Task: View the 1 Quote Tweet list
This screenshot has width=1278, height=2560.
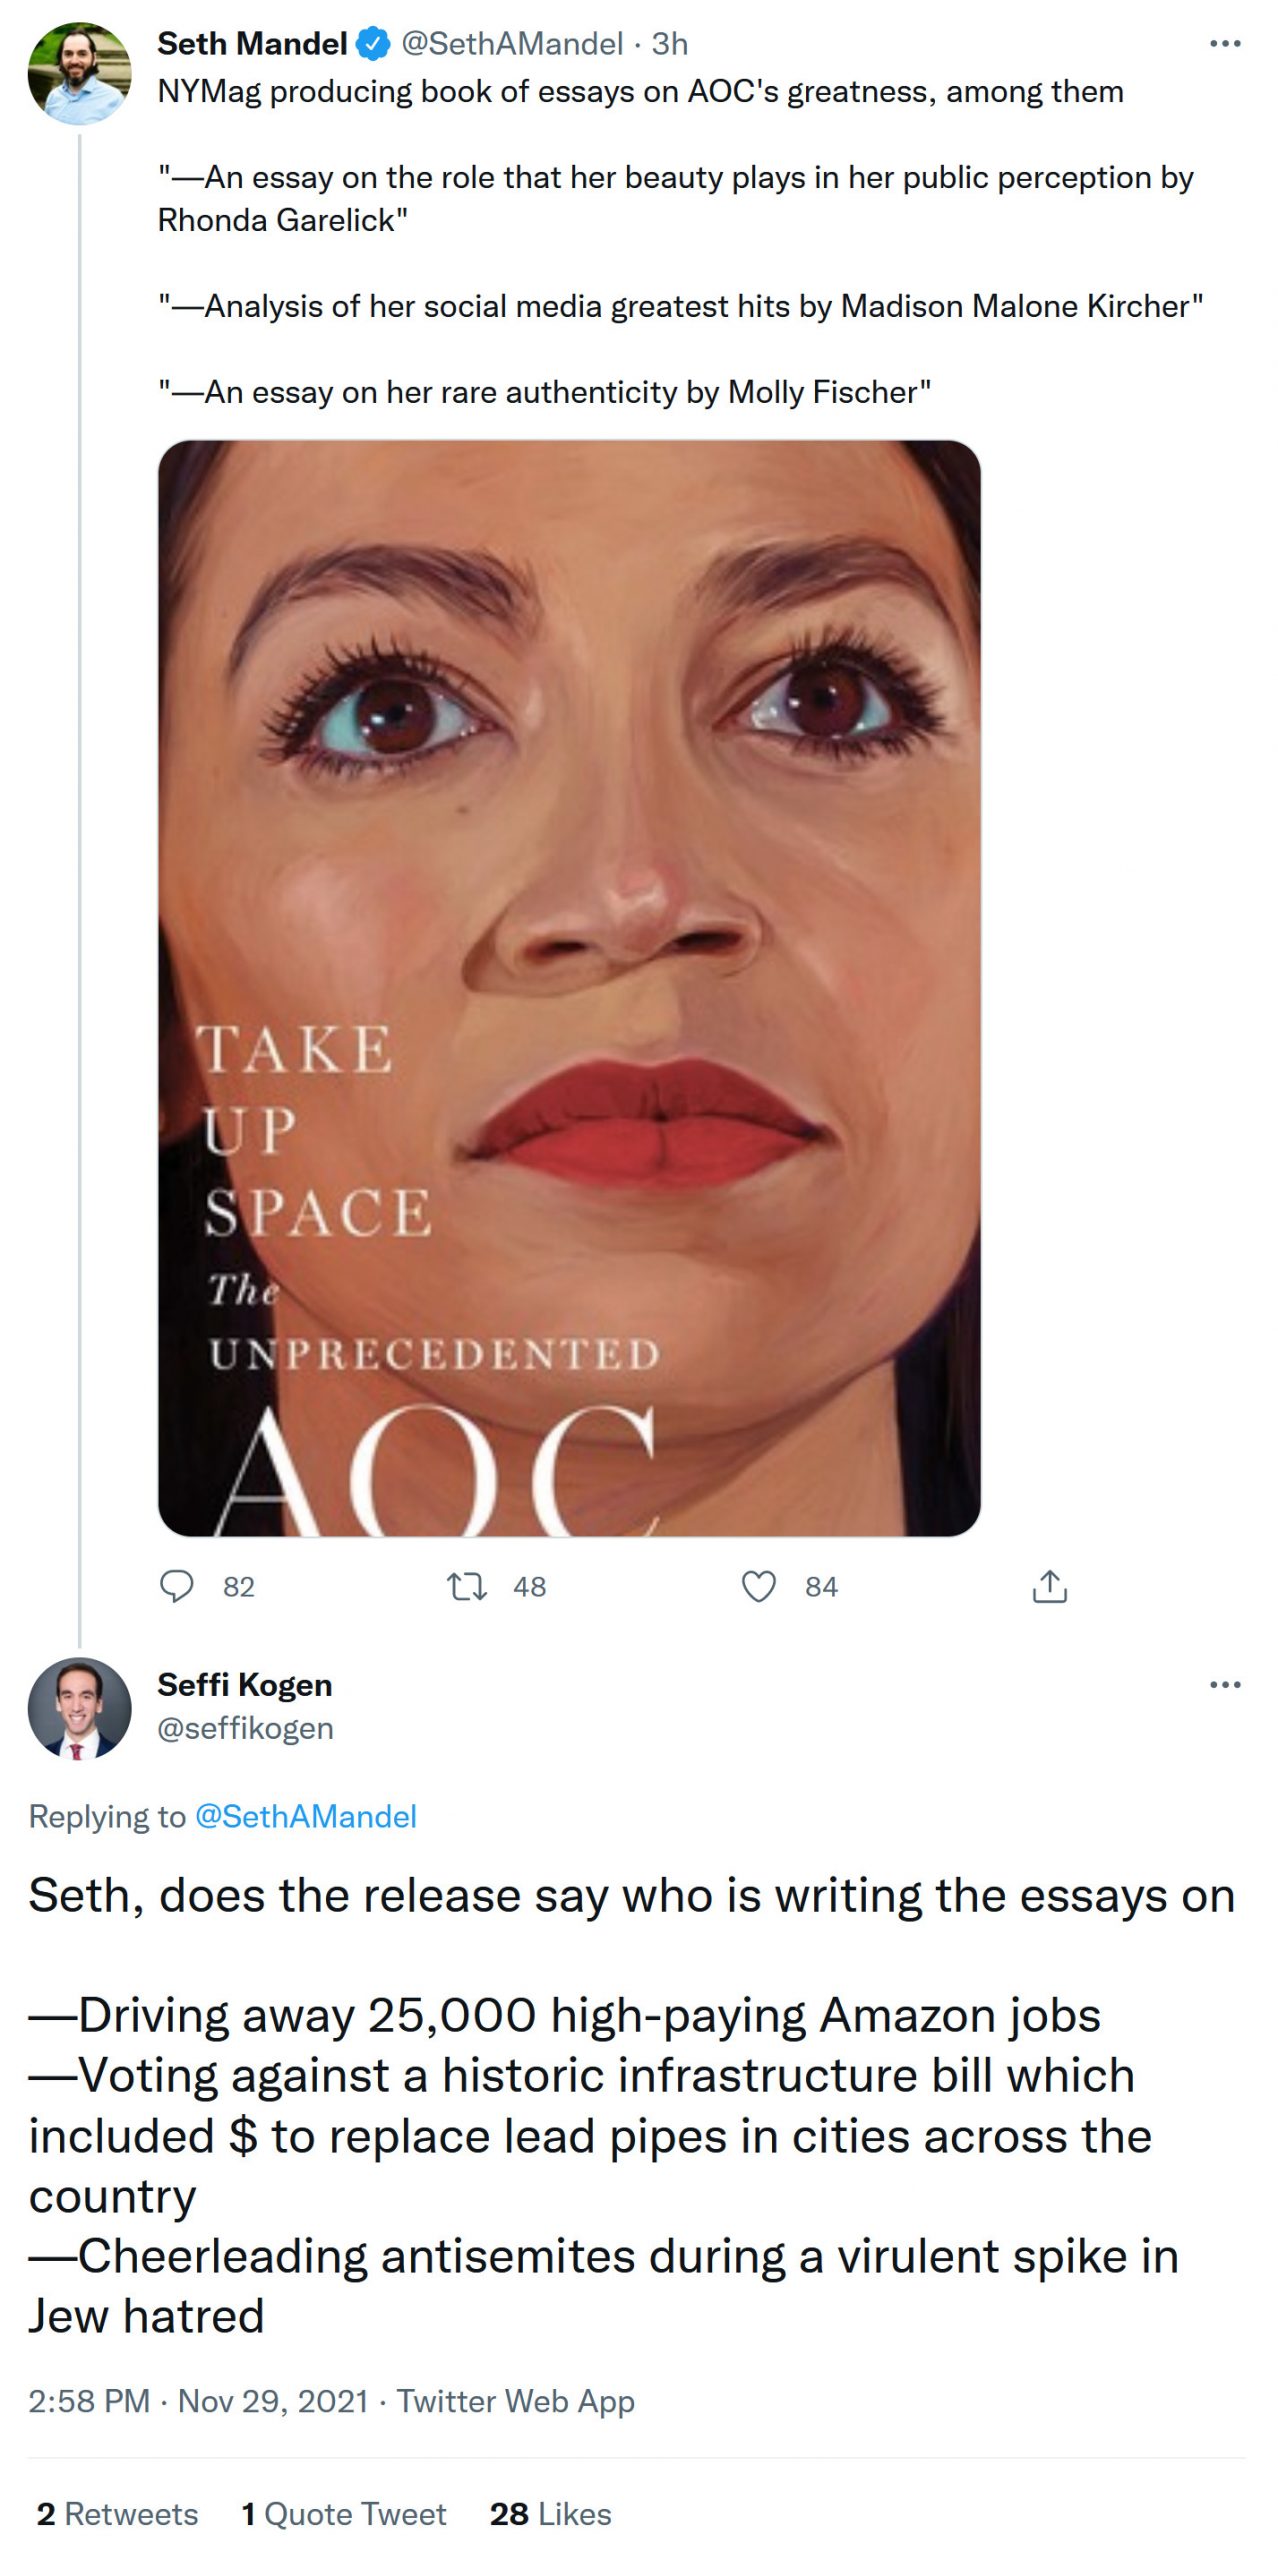Action: coord(343,2513)
